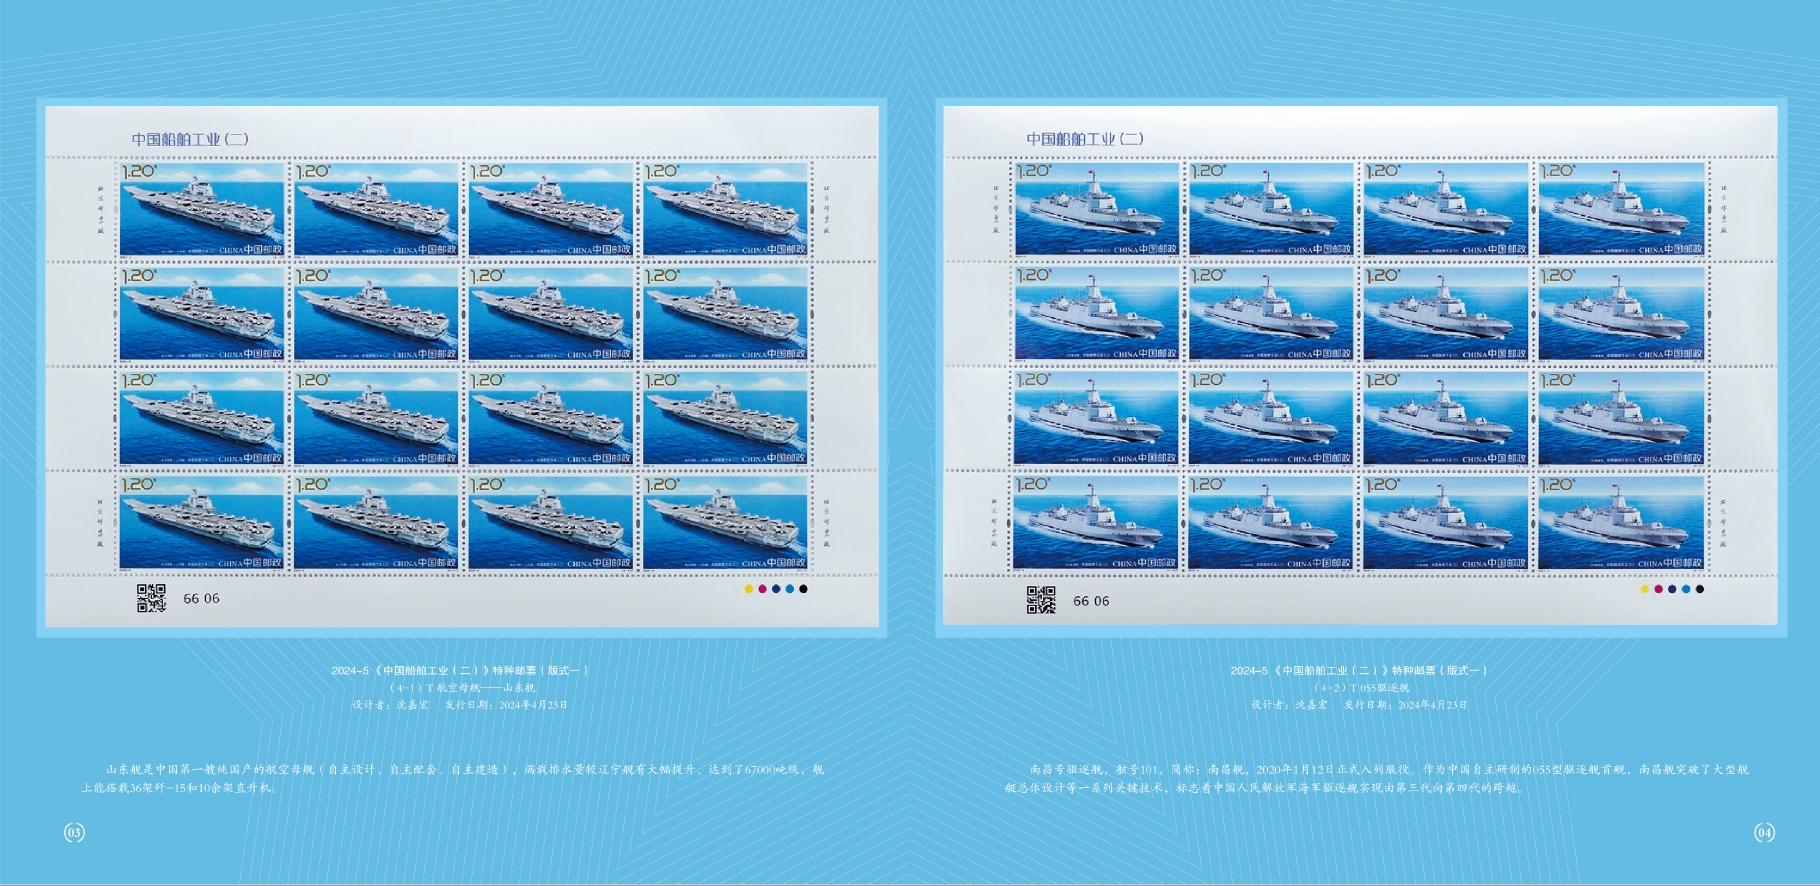Click the (4-1) T 航空母舰 山东舰 caption line
1820x886 pixels.
462,688
